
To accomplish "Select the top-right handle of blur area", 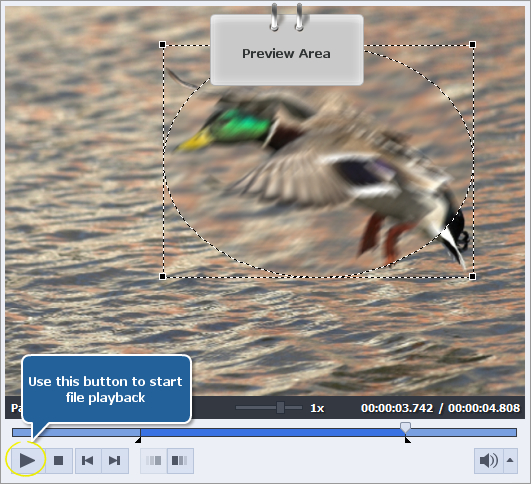I will 472,44.
